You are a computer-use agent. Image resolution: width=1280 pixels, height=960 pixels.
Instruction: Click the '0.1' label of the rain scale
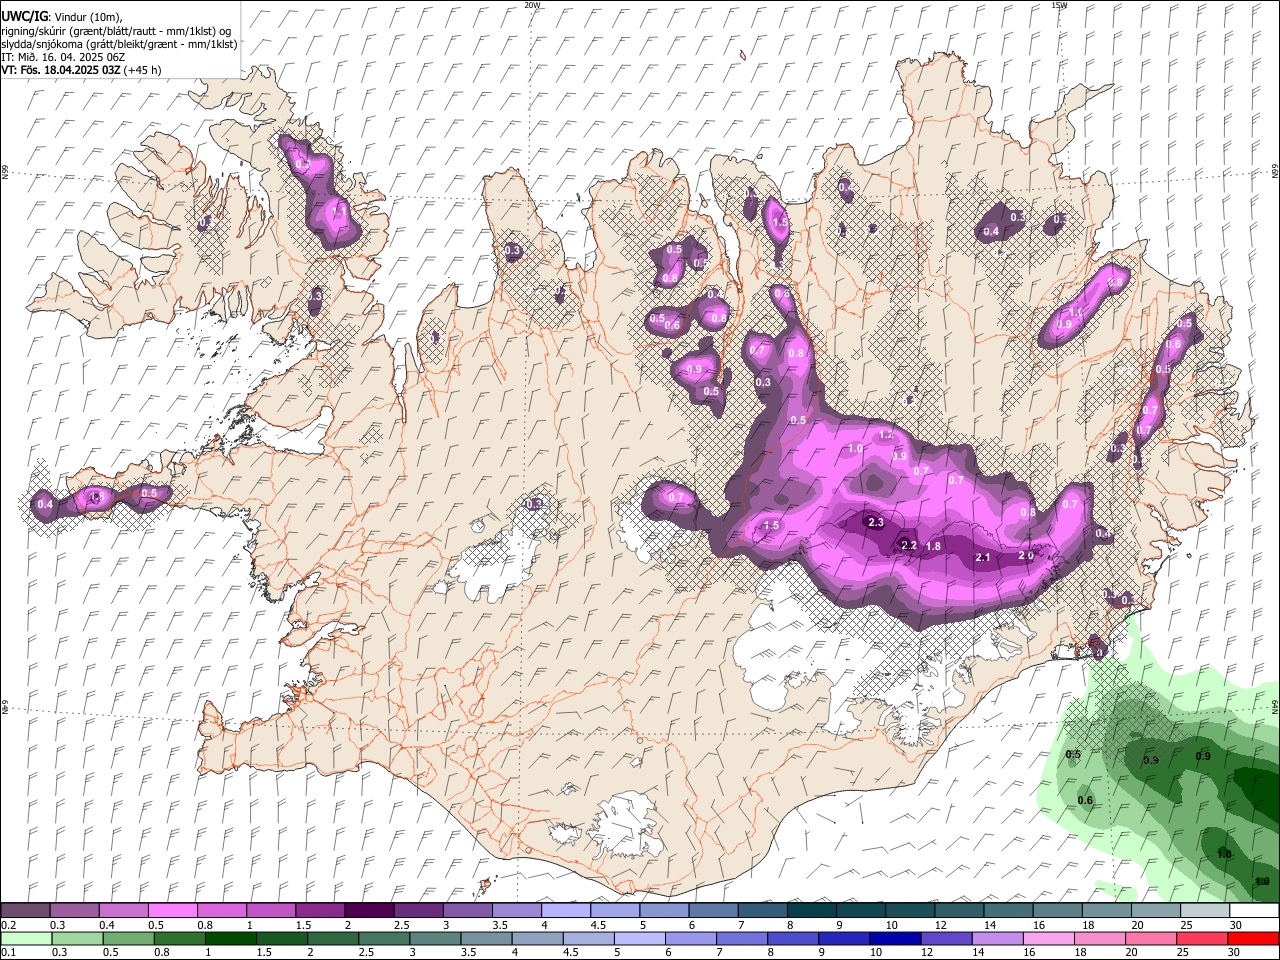pos(8,952)
